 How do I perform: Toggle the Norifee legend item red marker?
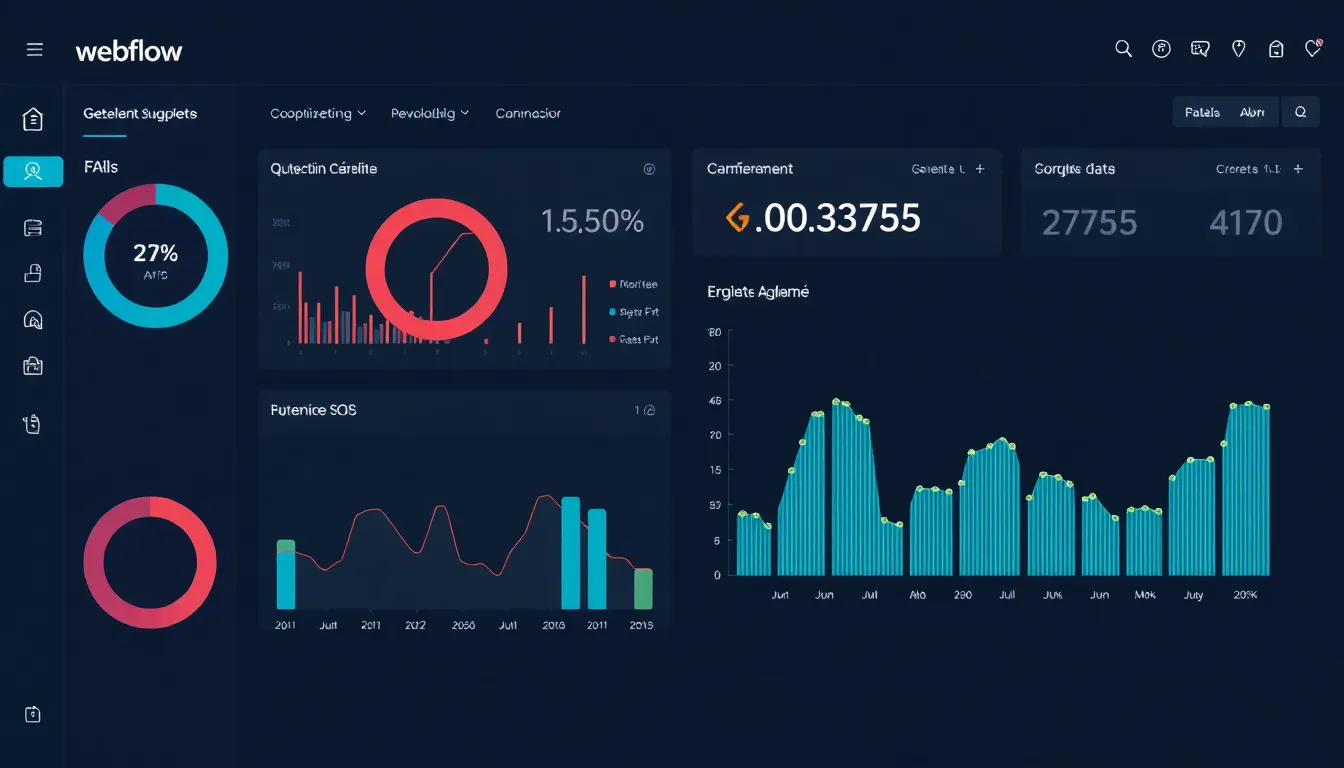[x=614, y=284]
